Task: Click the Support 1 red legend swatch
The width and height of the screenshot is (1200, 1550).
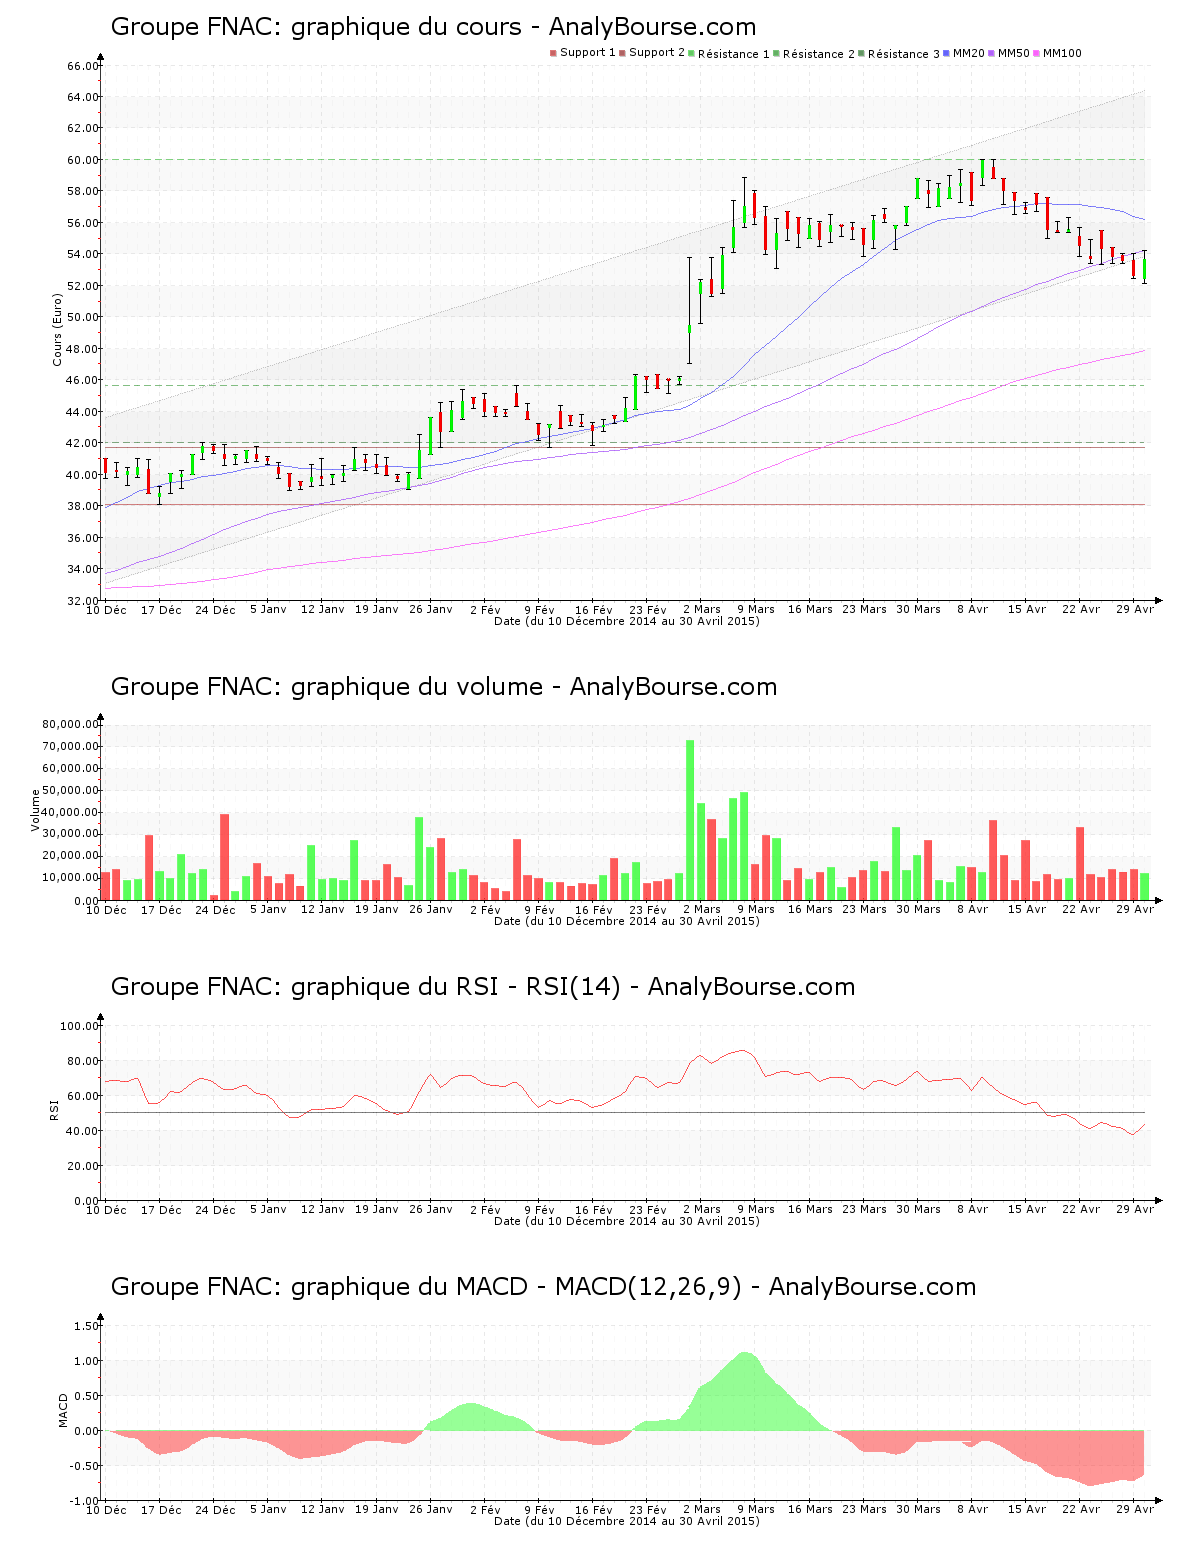Action: tap(553, 53)
